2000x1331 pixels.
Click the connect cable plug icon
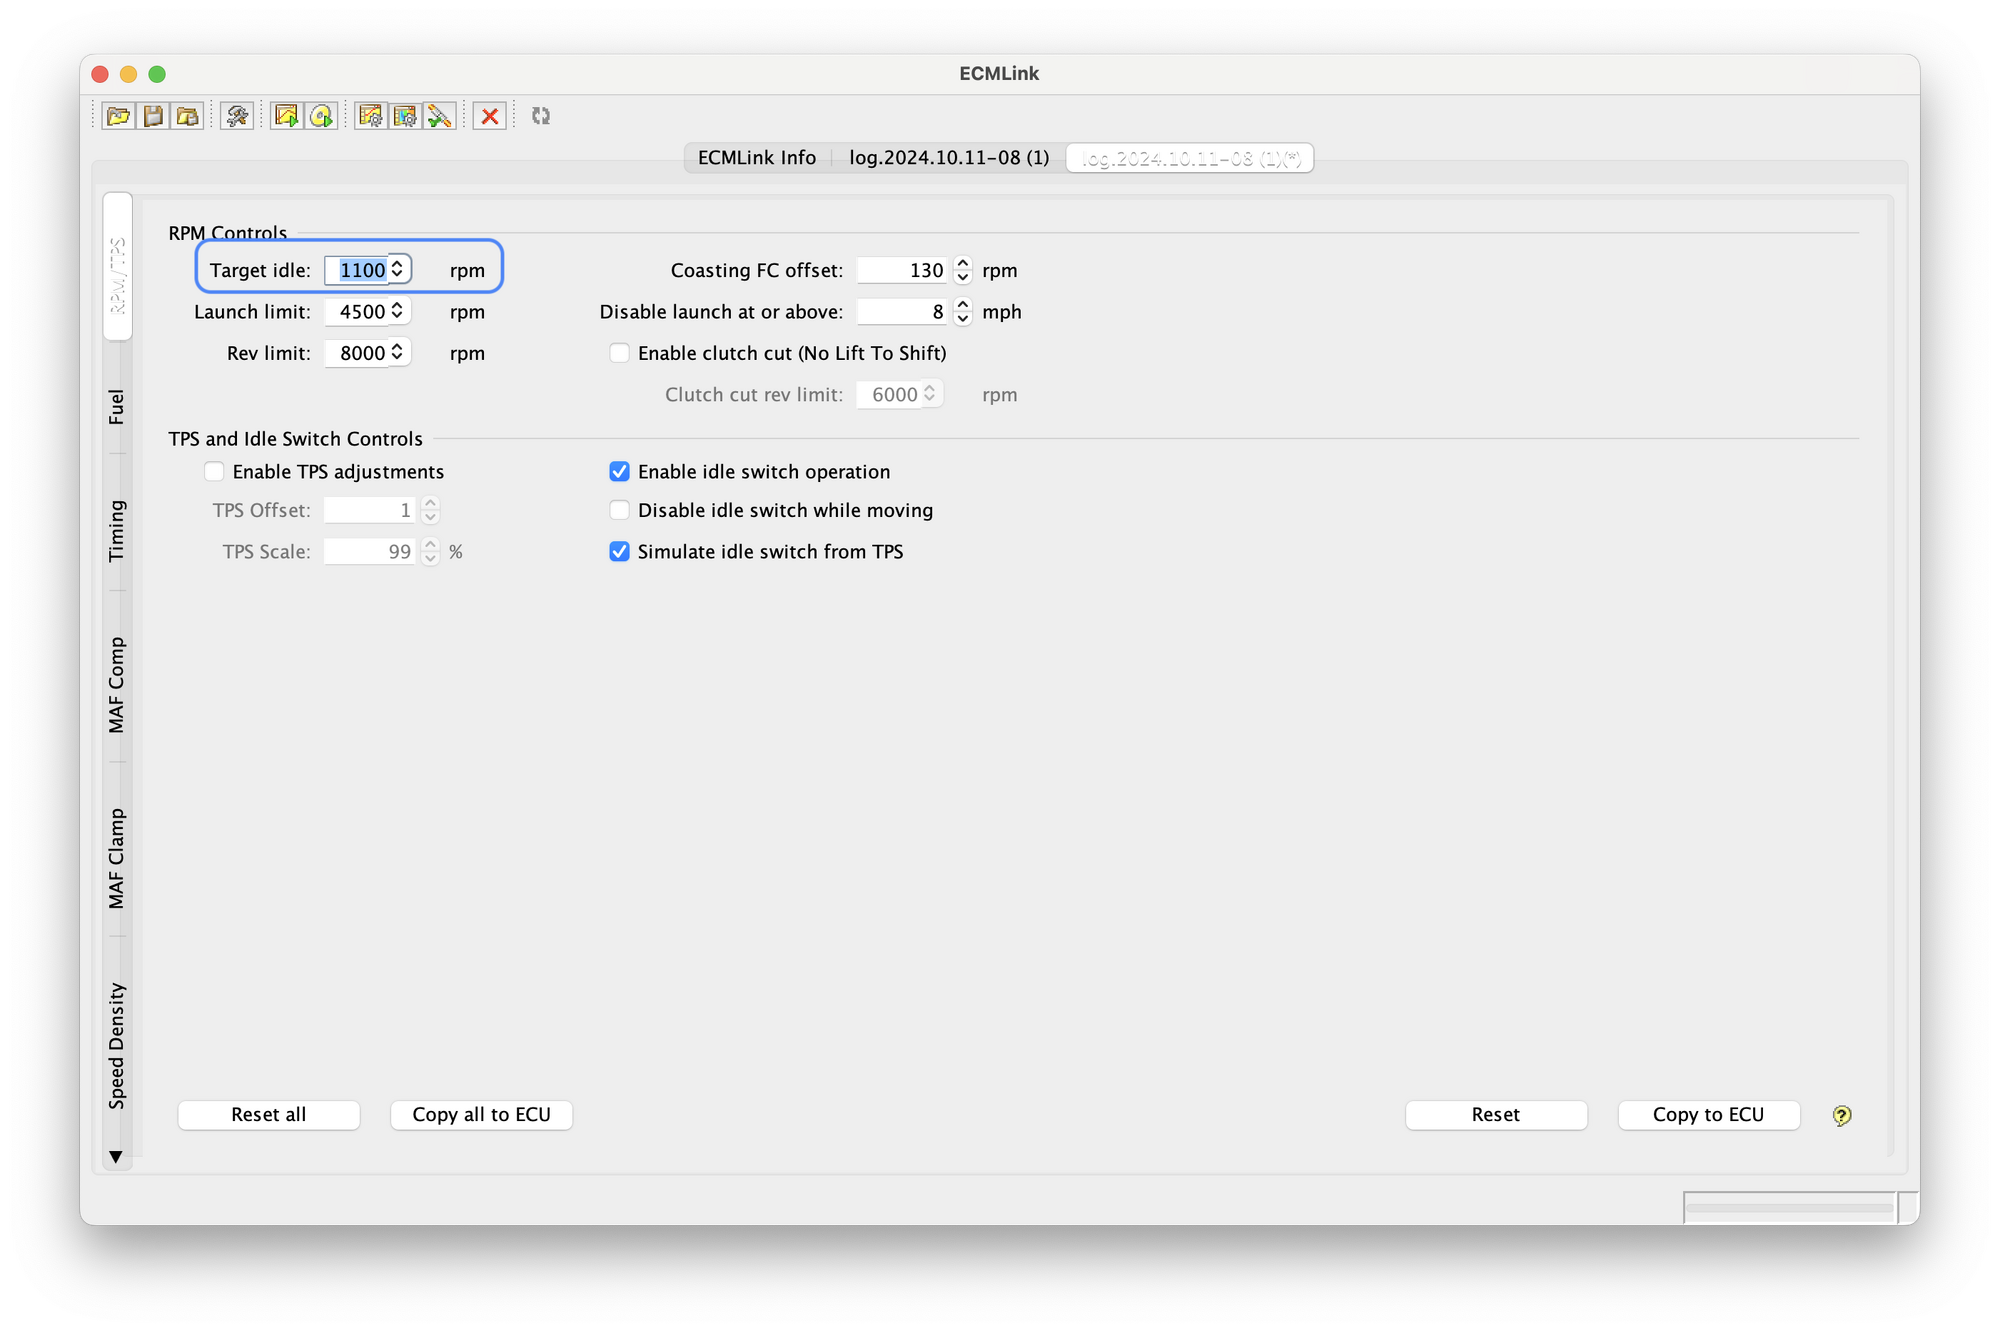point(440,116)
